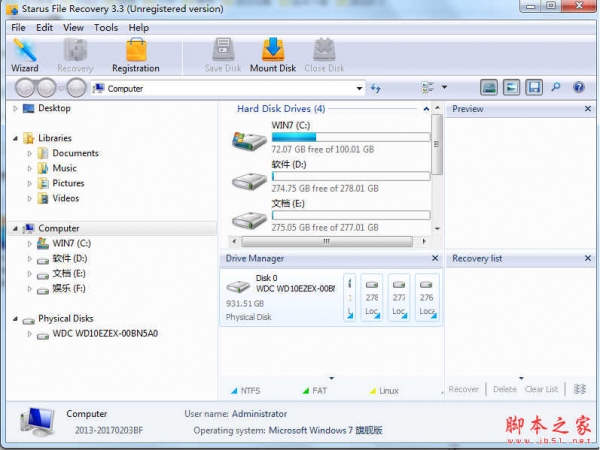Select the 278 partition in Drive Manager
Screen dimensions: 600x450
click(x=372, y=297)
